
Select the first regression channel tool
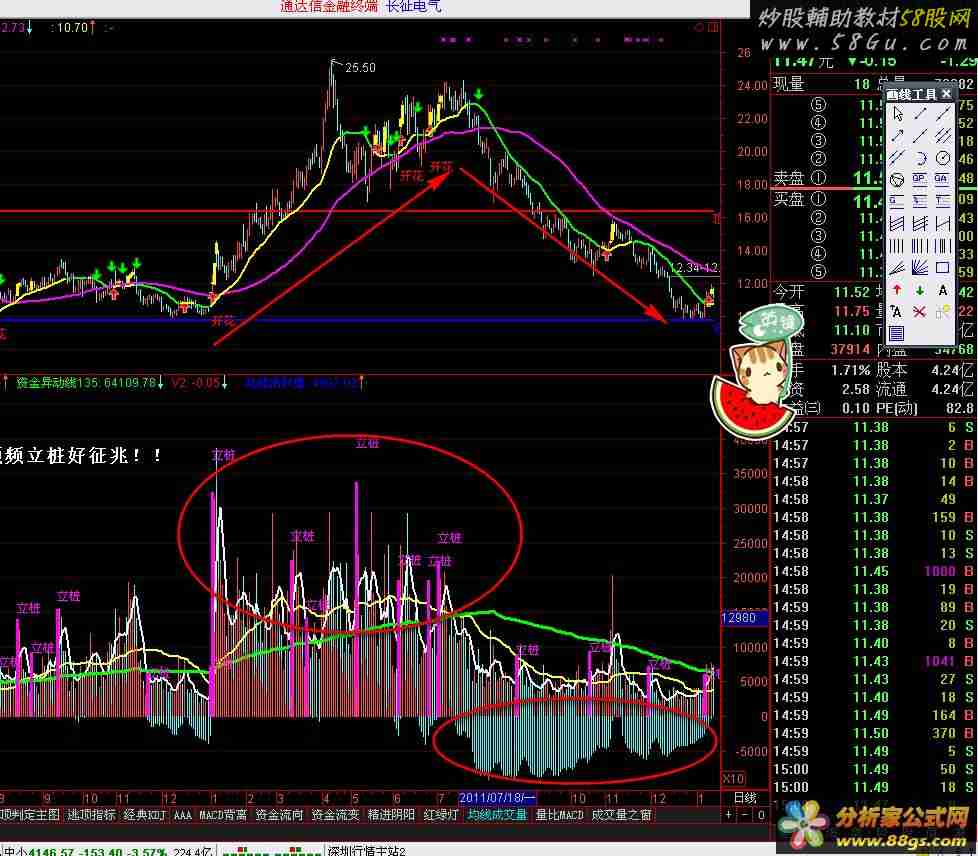[897, 223]
